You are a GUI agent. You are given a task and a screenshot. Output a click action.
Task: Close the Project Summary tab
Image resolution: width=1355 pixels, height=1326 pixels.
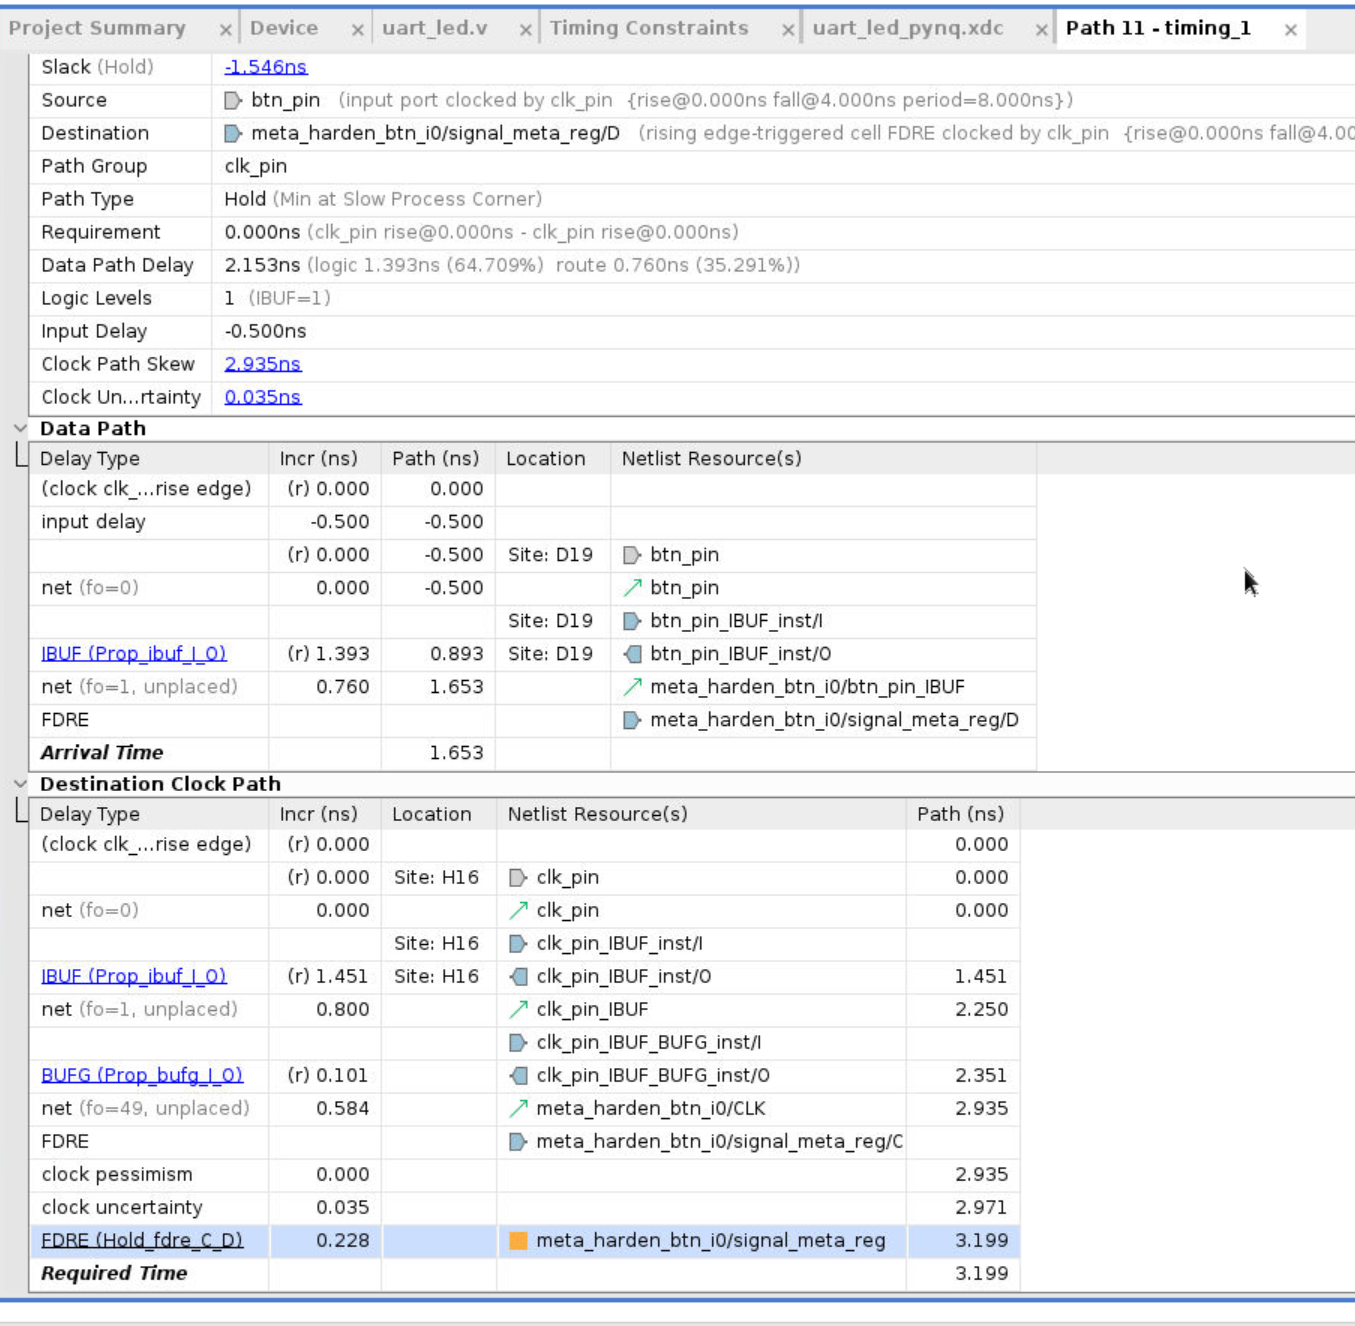click(x=225, y=30)
